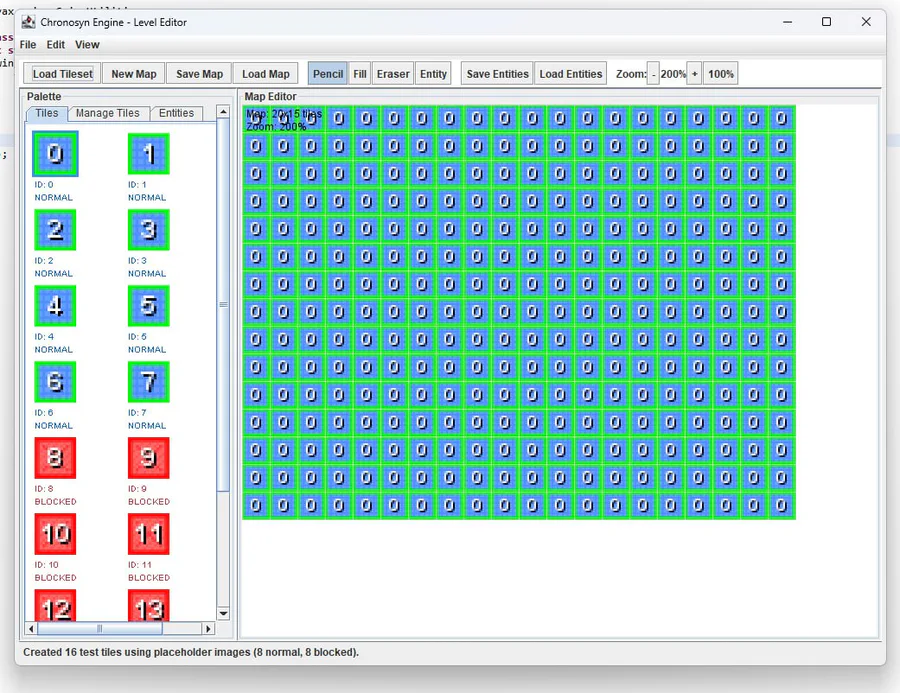Viewport: 900px width, 693px height.
Task: Choose red tile 12 in palette
Action: coord(55,605)
